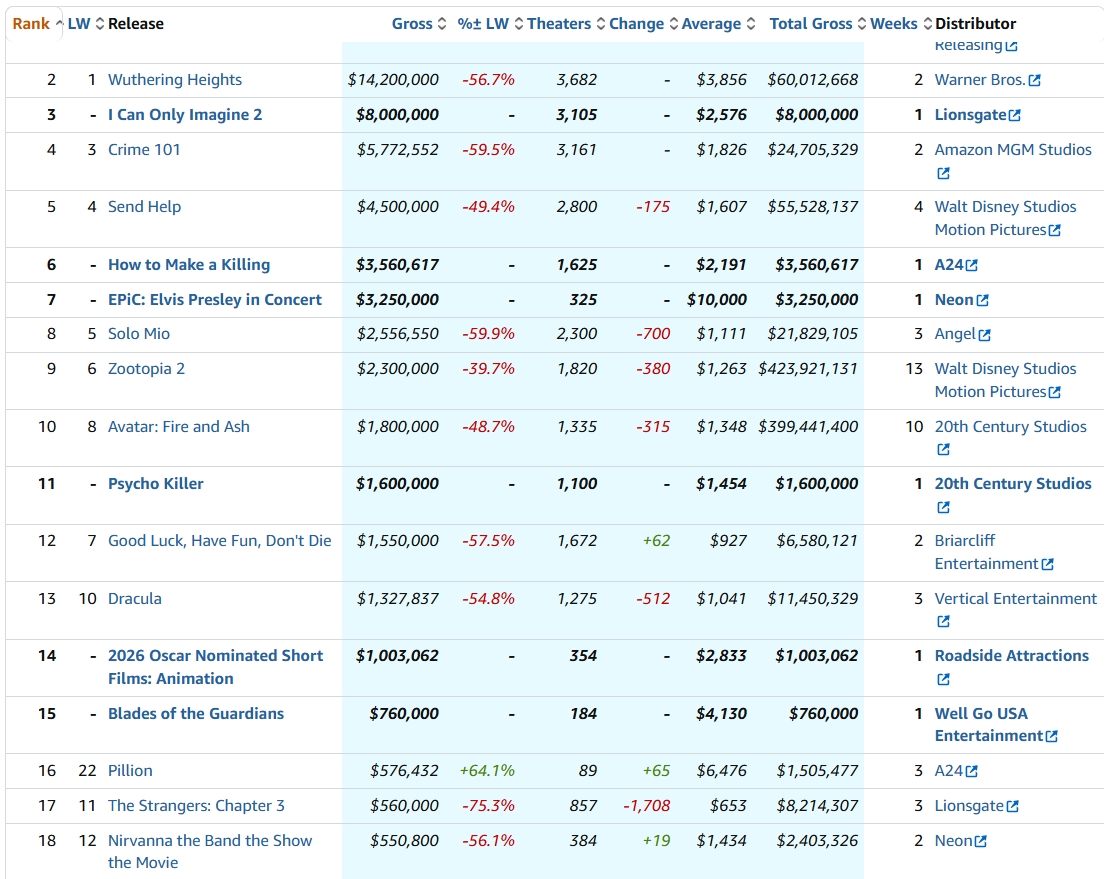Click external link icon beside Warner Bros.

coord(1034,81)
